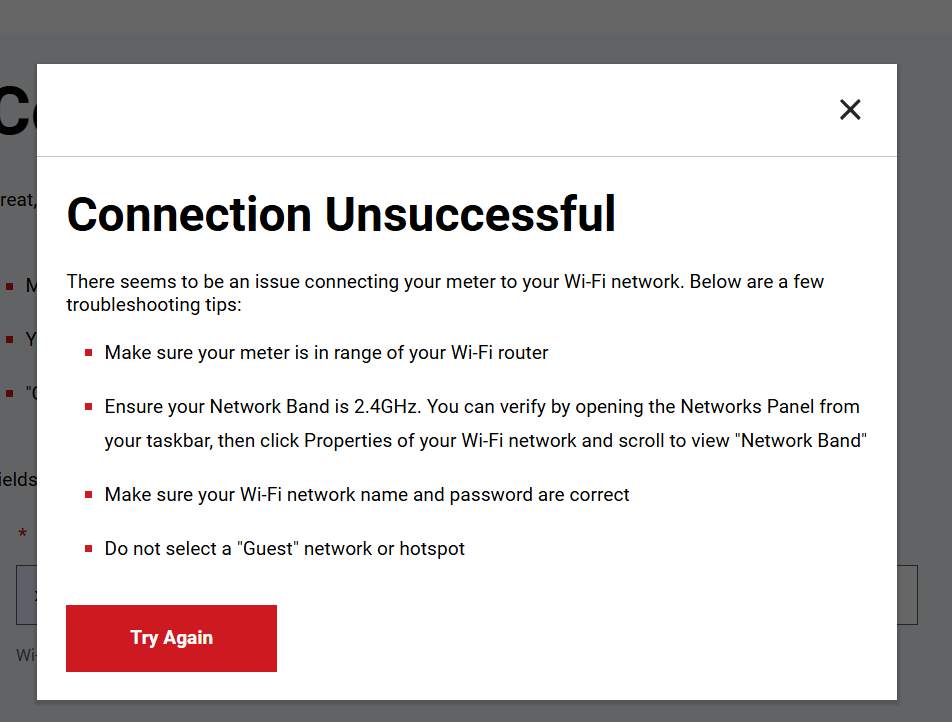Viewport: 952px width, 722px height.
Task: Select the "meter is in range" tip text
Action: pos(326,352)
